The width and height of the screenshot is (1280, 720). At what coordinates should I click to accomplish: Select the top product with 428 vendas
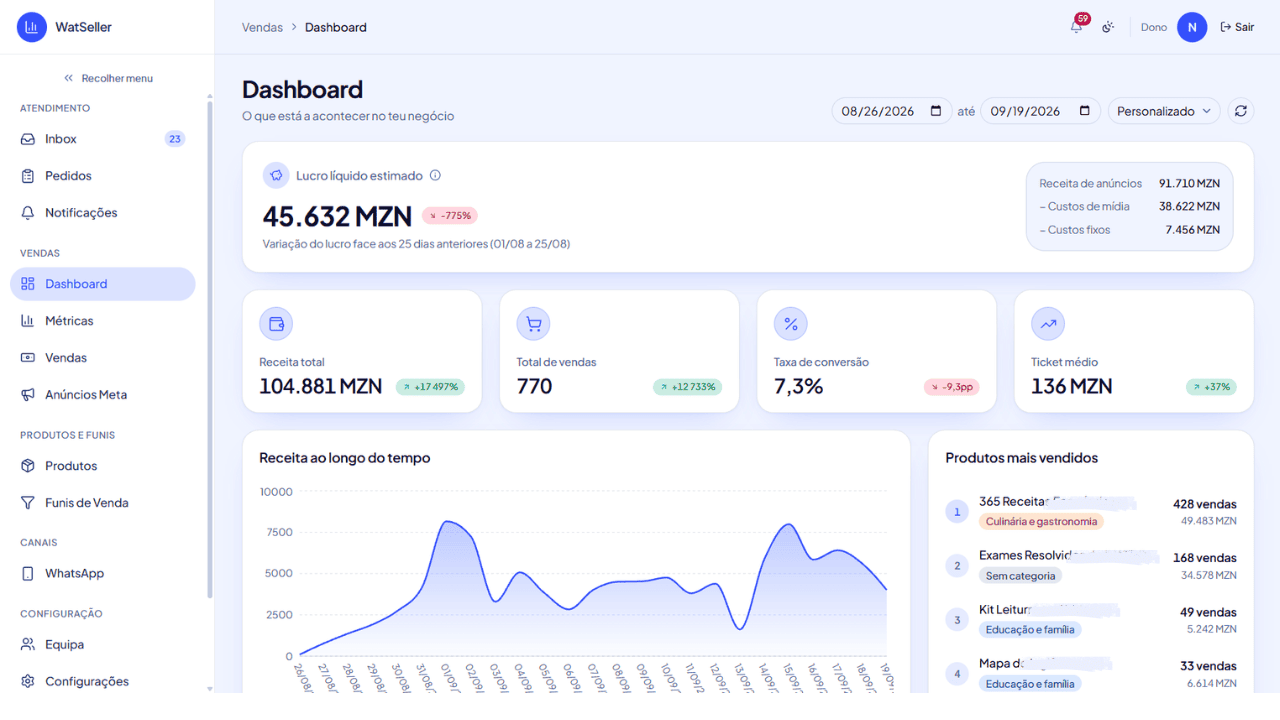1091,512
